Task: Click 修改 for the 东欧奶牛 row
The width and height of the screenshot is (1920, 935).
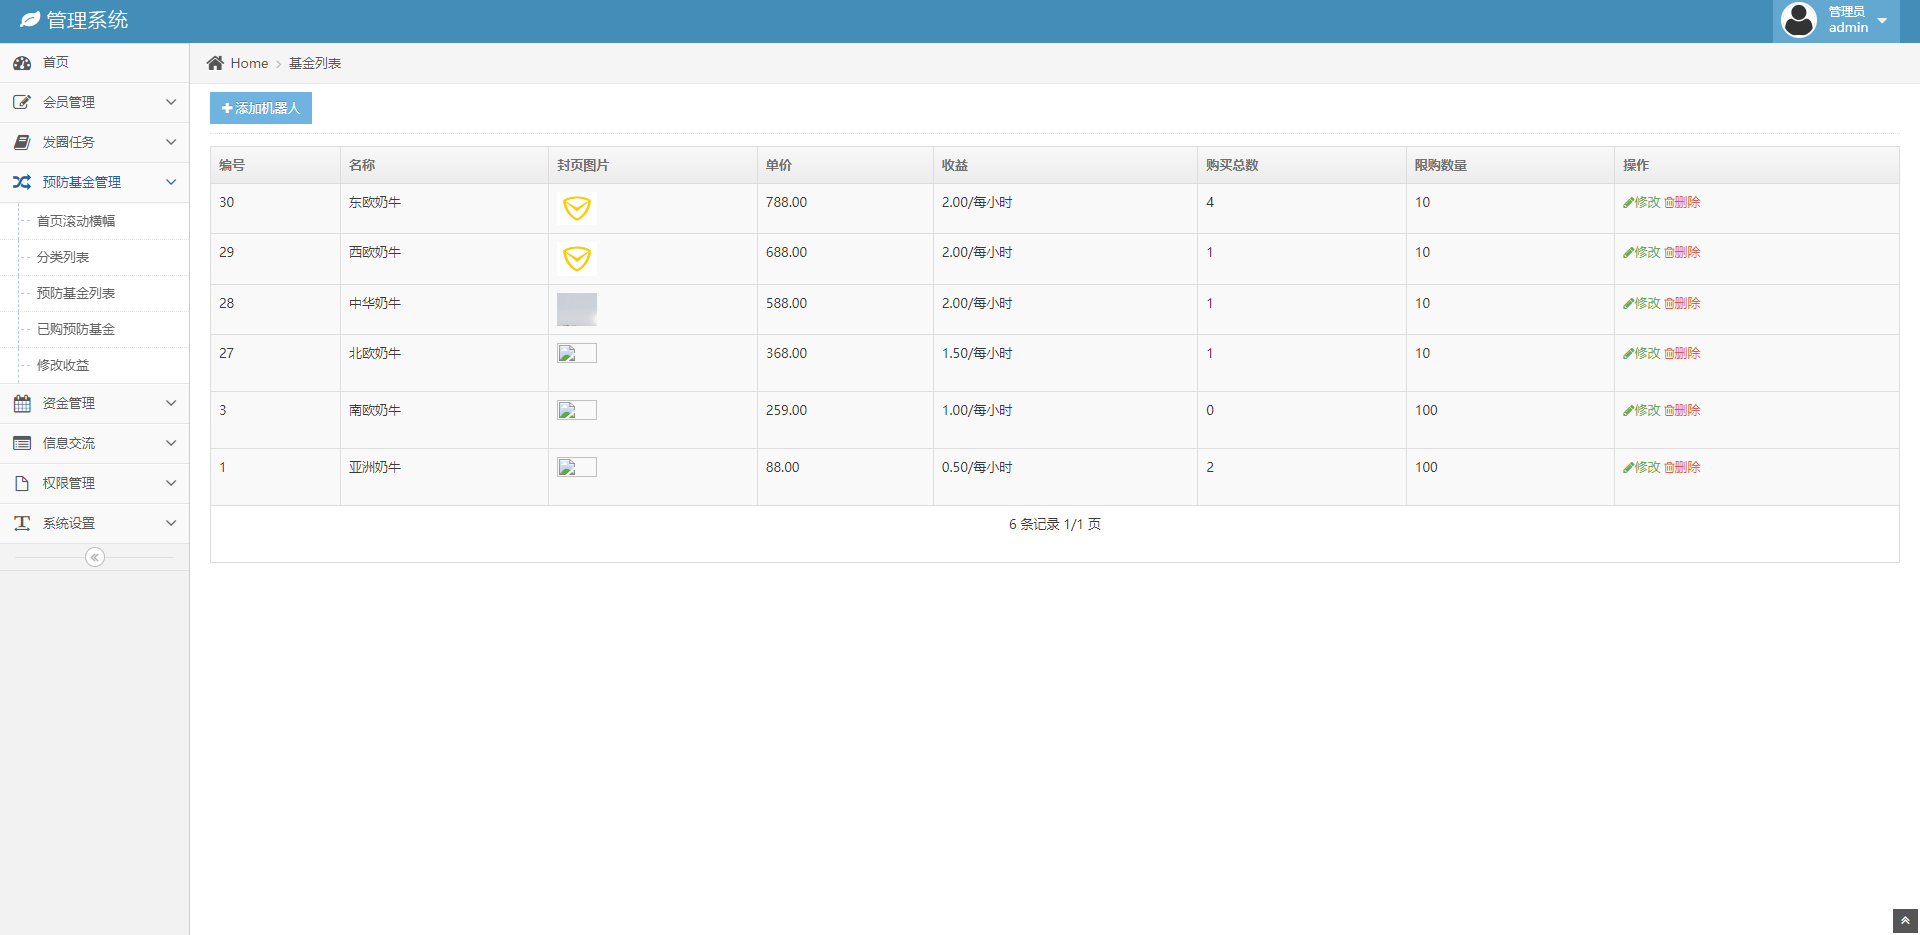Action: [x=1641, y=202]
